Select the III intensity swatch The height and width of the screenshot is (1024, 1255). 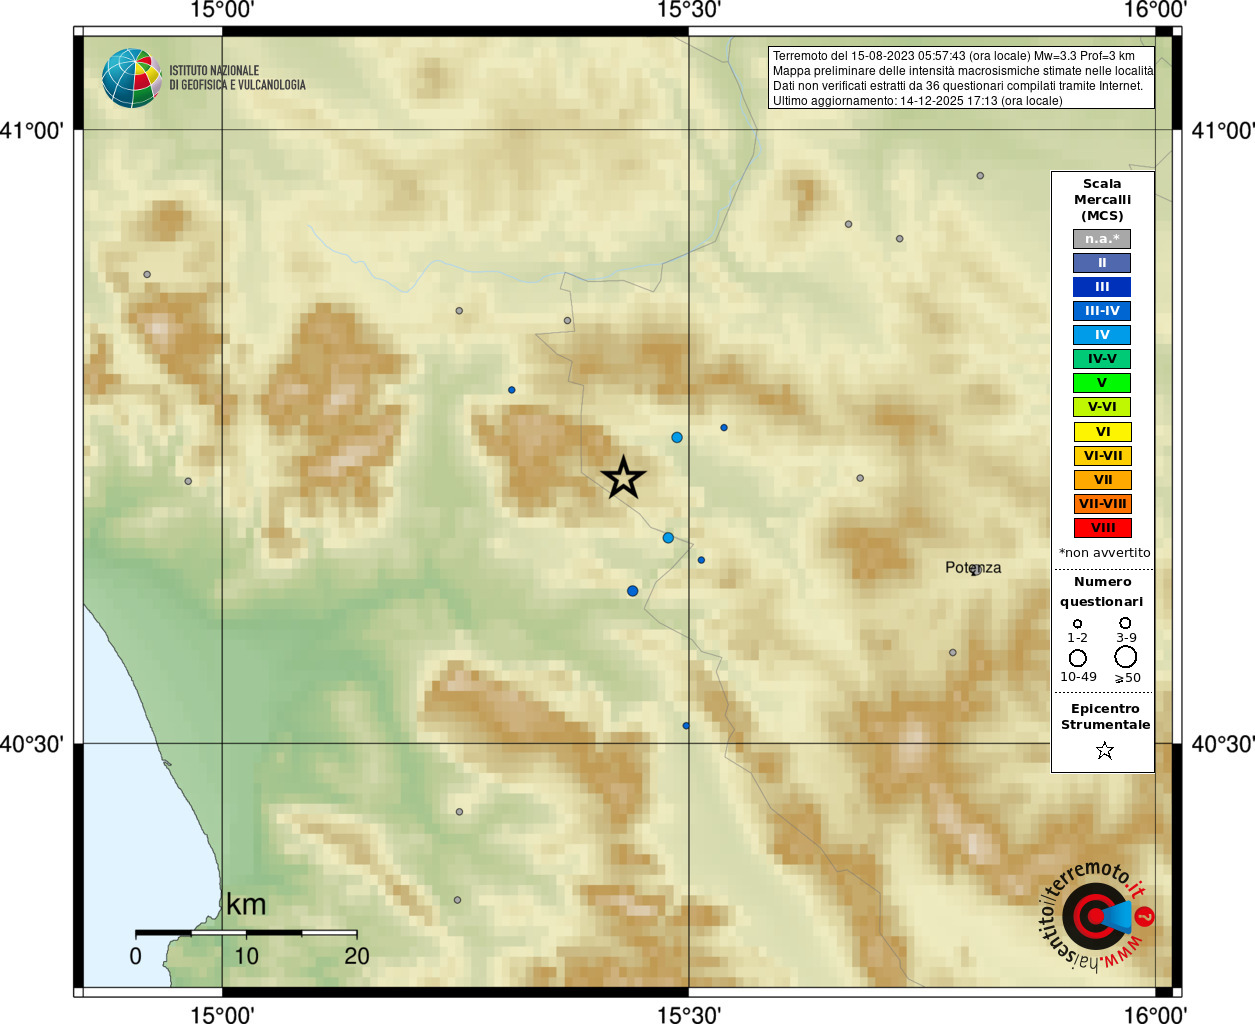[1102, 287]
